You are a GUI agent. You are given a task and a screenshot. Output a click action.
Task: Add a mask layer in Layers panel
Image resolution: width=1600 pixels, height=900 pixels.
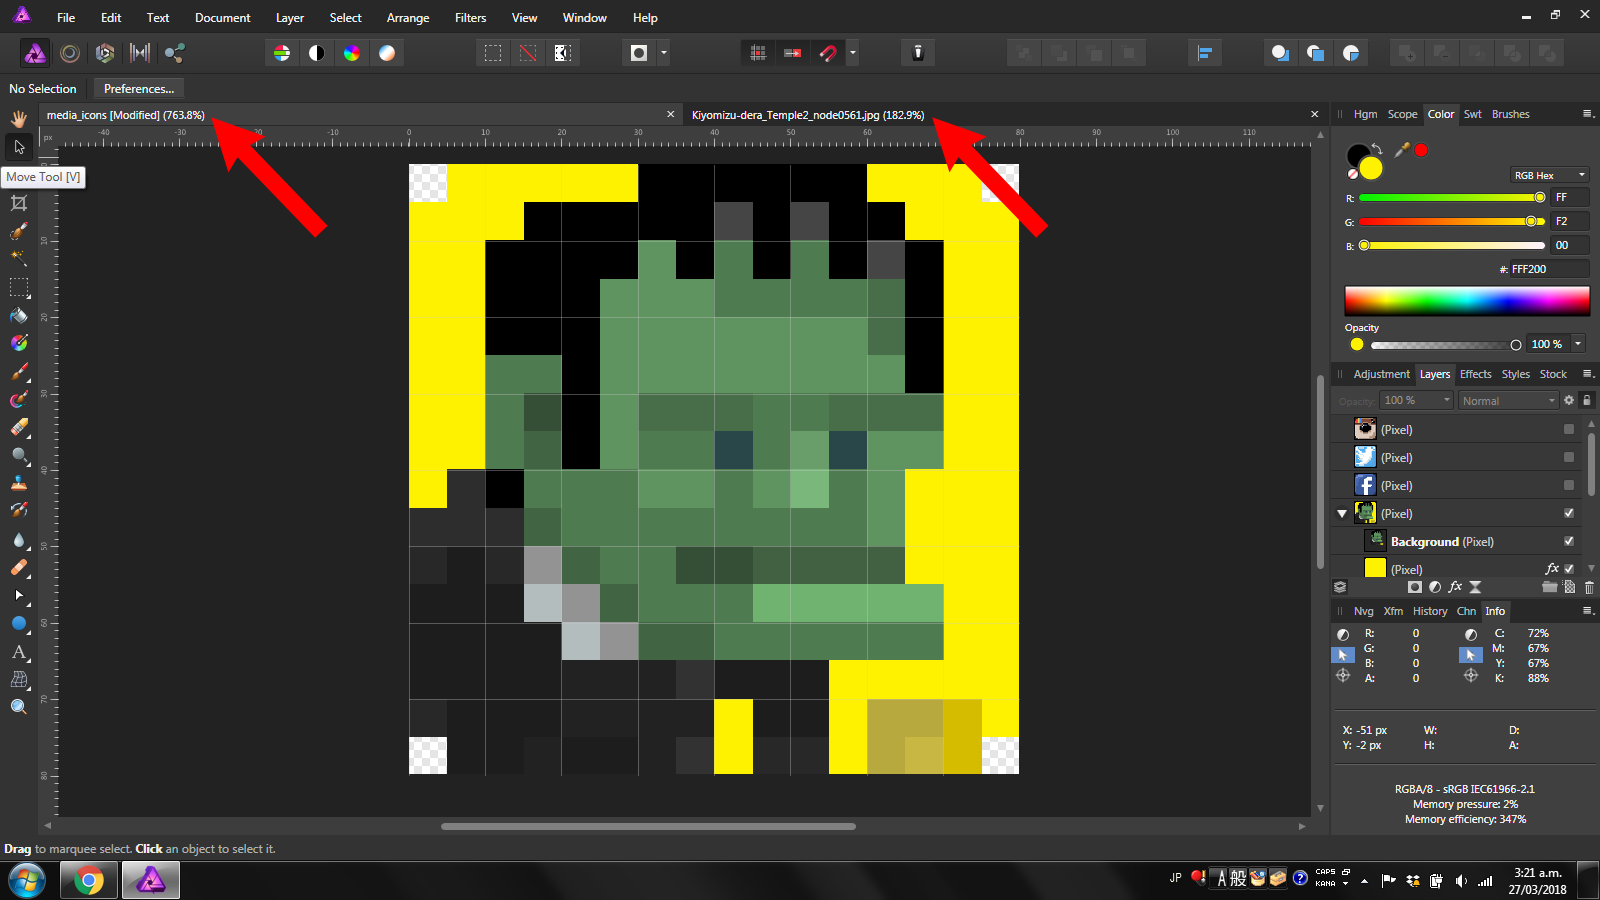click(x=1414, y=587)
